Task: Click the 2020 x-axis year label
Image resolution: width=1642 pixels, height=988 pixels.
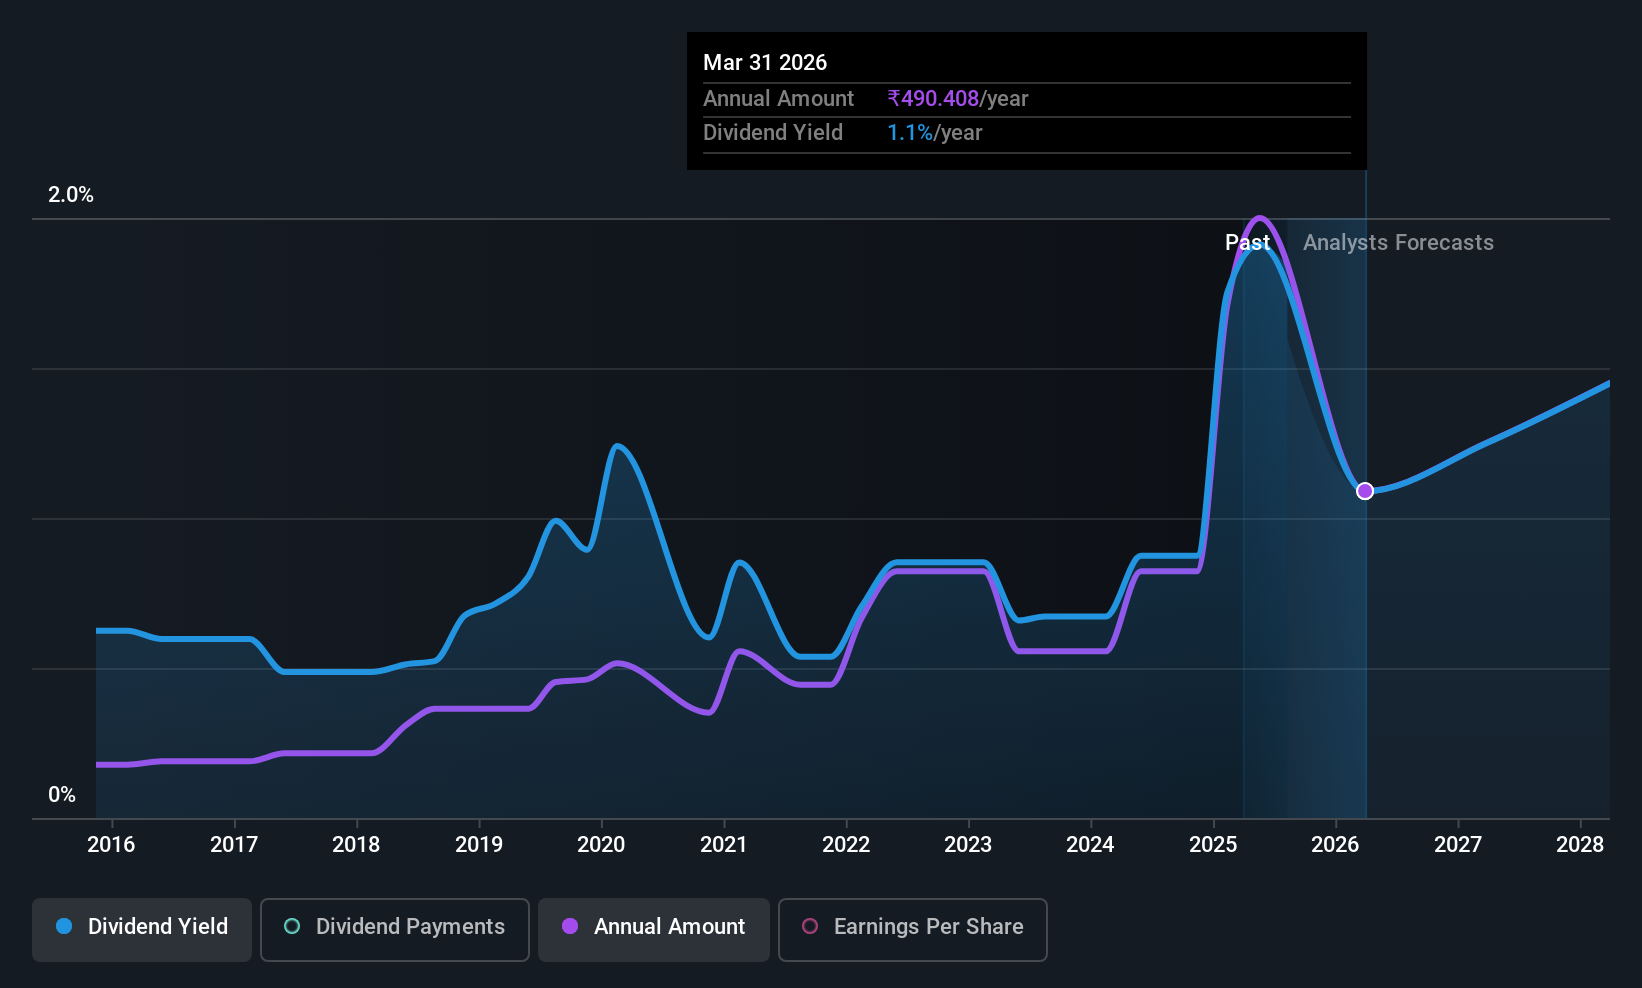Action: (x=601, y=844)
